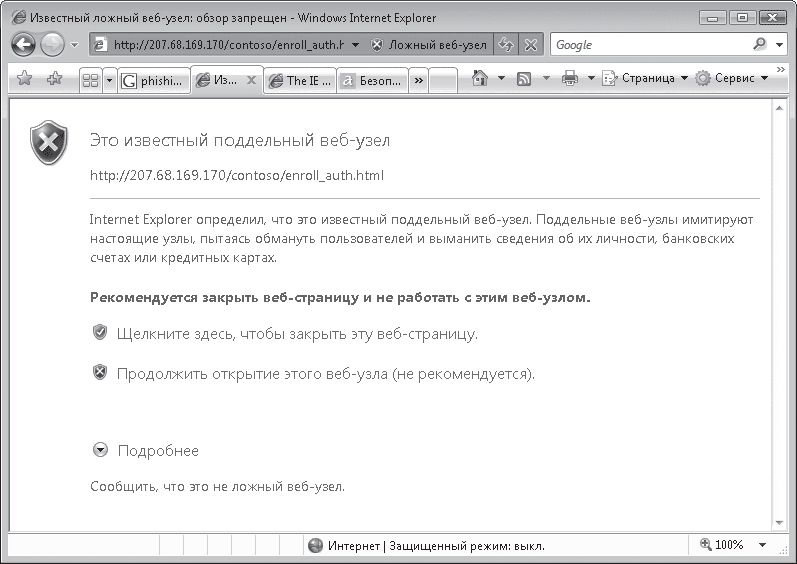The image size is (797, 564).
Task: Open the Сервис tools menu
Action: tap(733, 79)
